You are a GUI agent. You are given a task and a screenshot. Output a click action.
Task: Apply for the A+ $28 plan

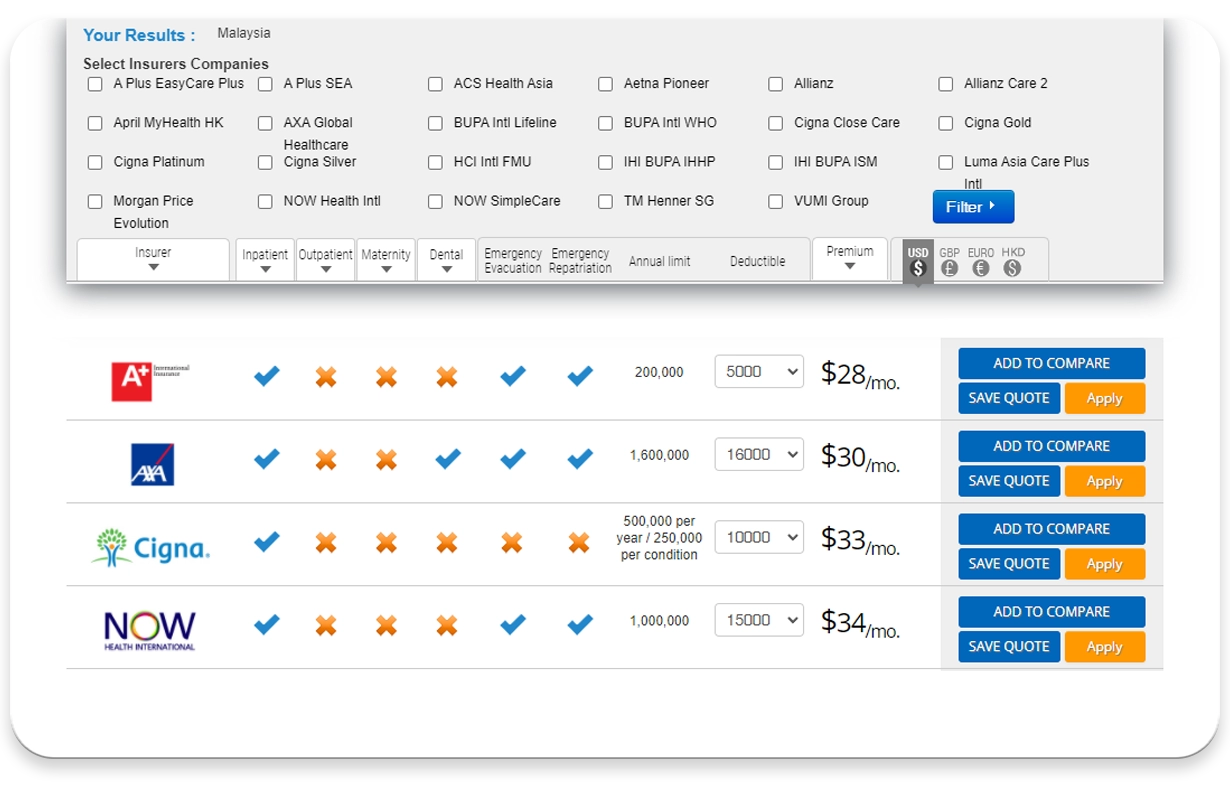pyautogui.click(x=1104, y=398)
